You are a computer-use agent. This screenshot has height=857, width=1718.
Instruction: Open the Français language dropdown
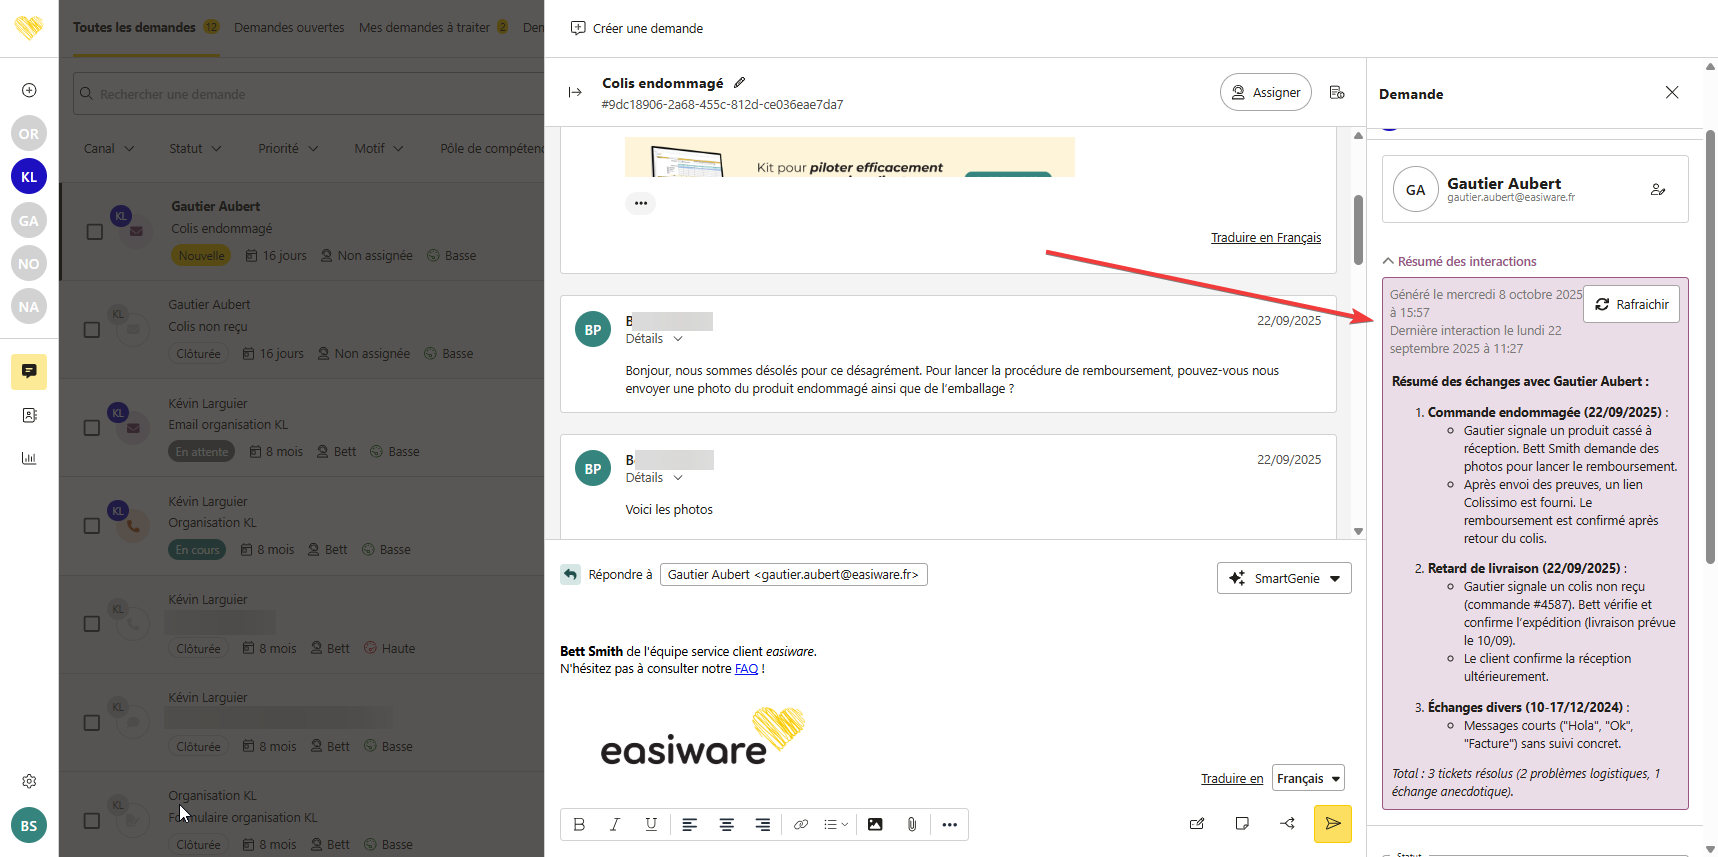1307,778
